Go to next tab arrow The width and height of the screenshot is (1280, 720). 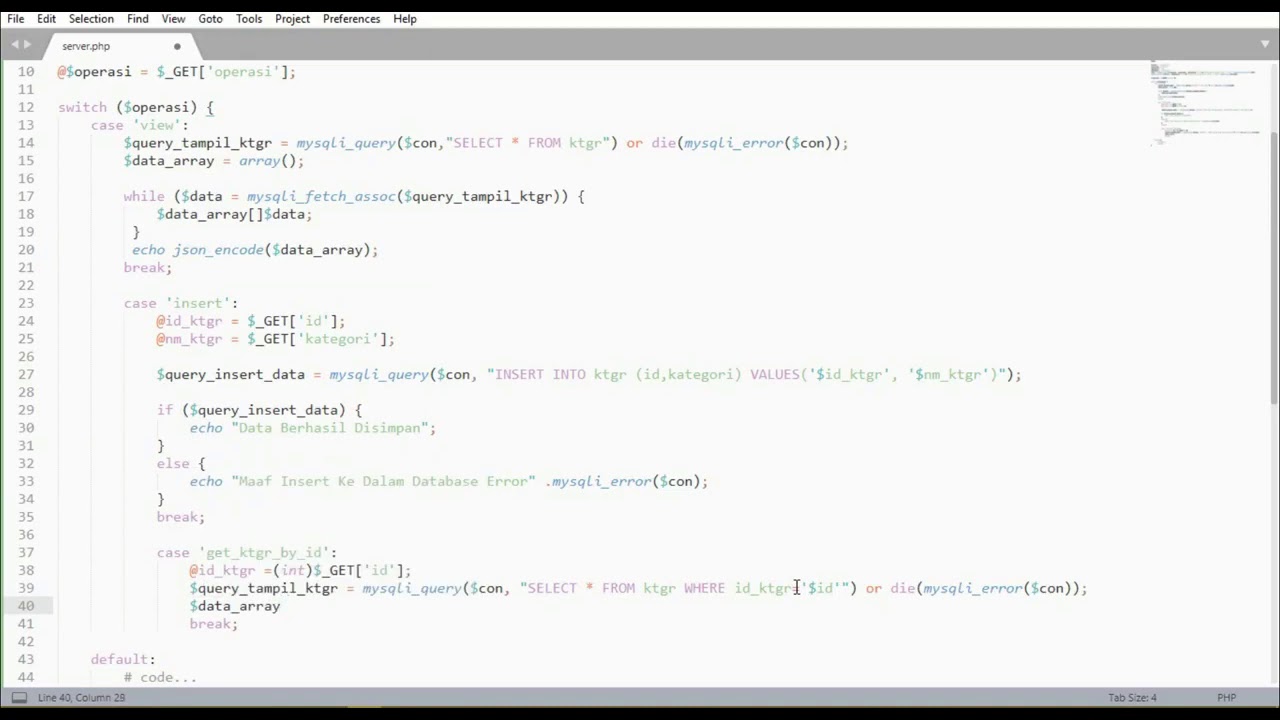coord(28,45)
